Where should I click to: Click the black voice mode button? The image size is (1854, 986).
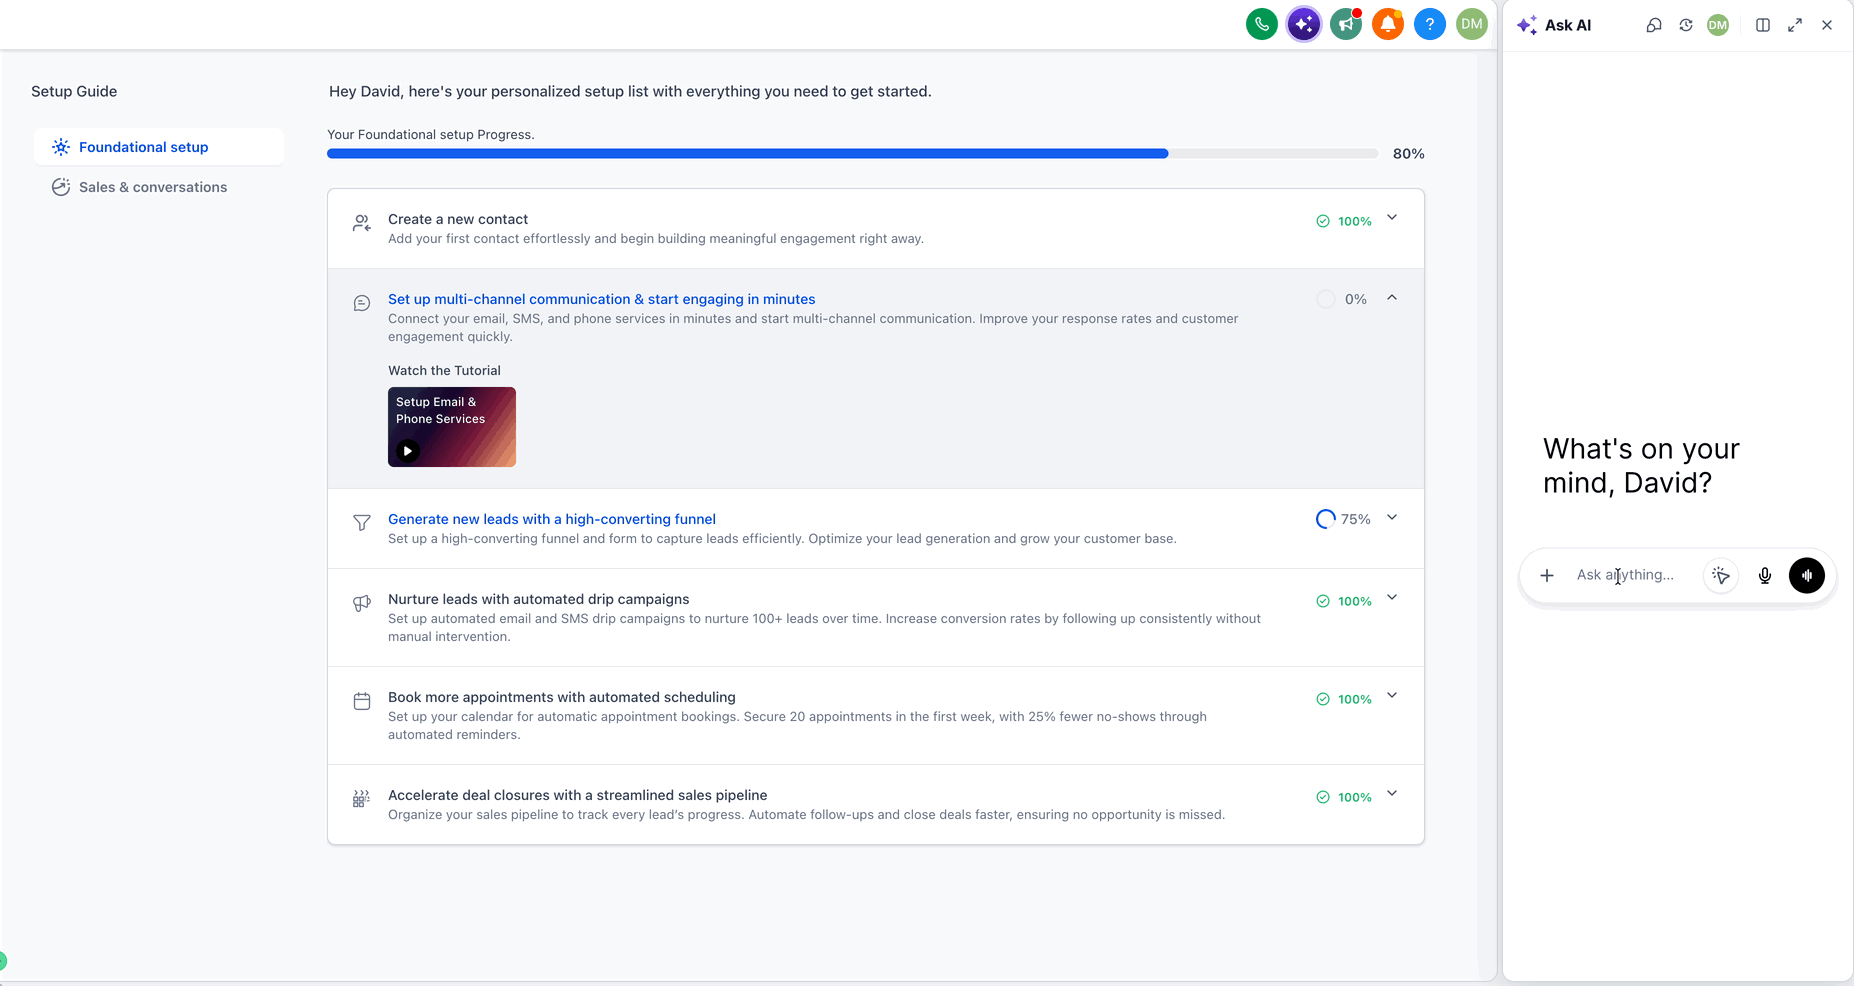point(1807,575)
